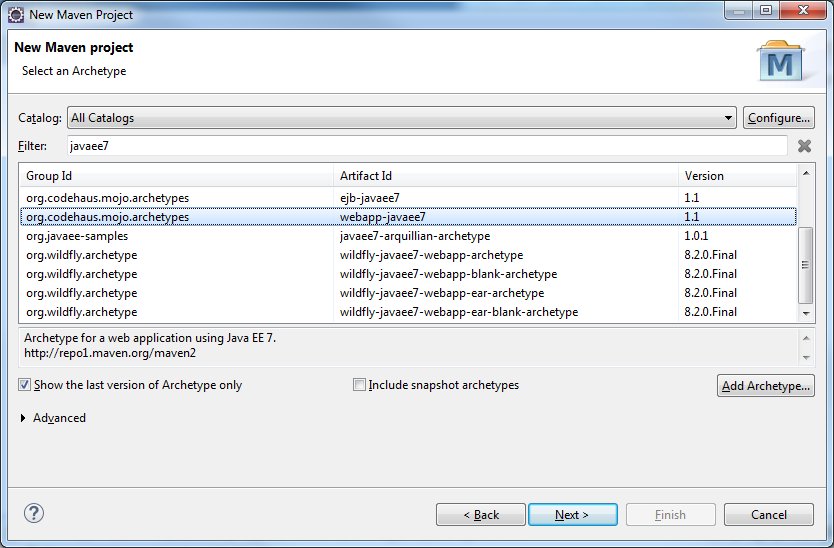
Task: Go back with the Back button
Action: point(481,515)
